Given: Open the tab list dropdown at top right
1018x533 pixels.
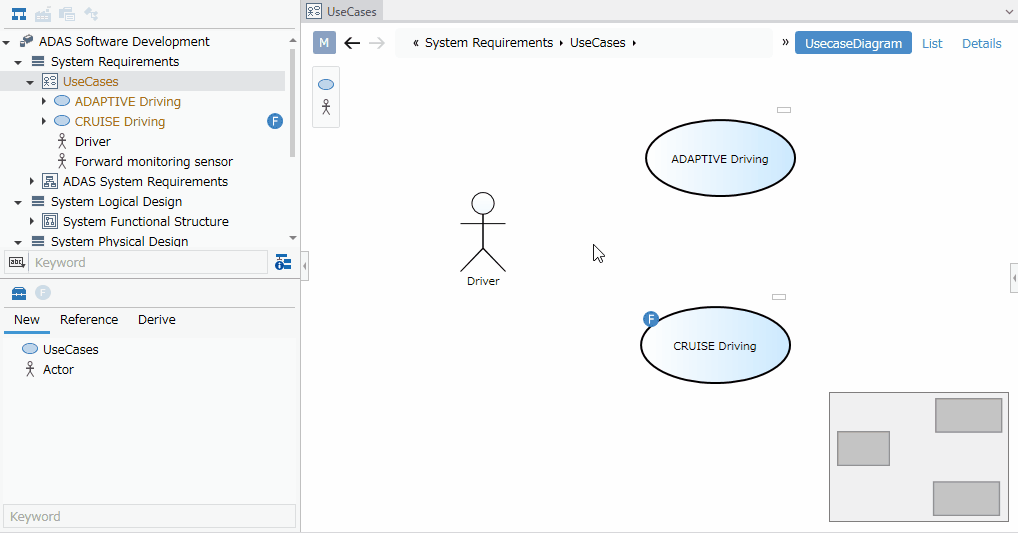Looking at the screenshot, I should tap(1009, 12).
